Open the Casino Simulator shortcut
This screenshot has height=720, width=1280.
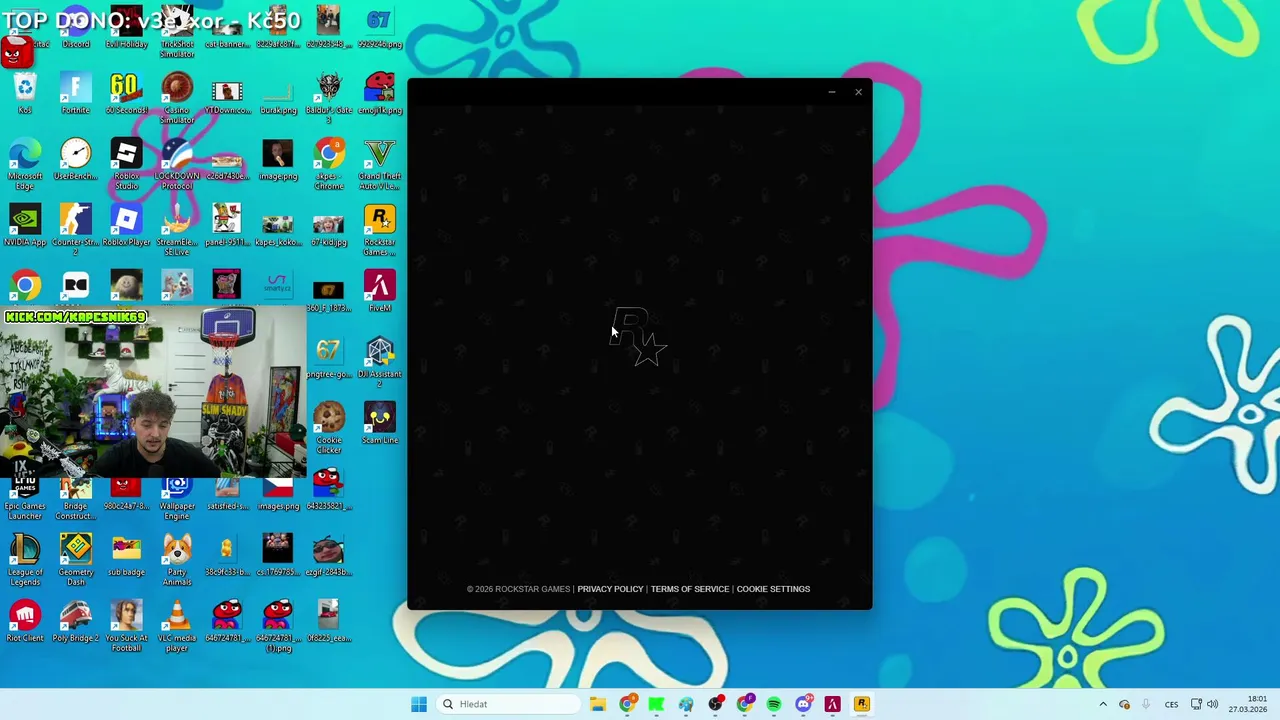(177, 98)
